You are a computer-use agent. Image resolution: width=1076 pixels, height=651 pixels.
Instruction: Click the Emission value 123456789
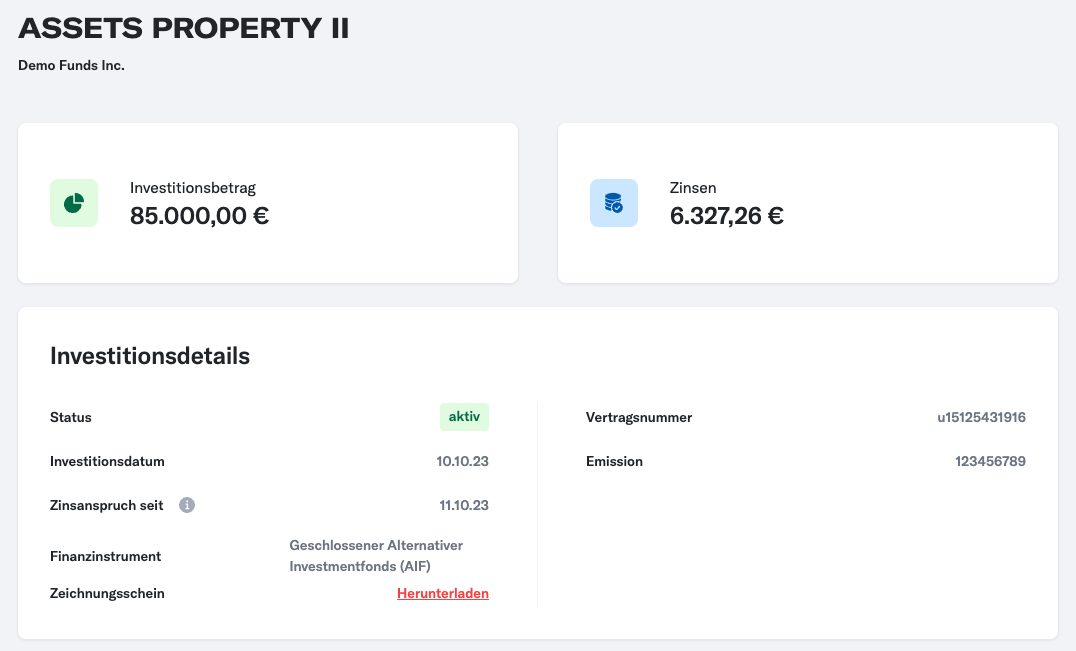pyautogui.click(x=990, y=461)
